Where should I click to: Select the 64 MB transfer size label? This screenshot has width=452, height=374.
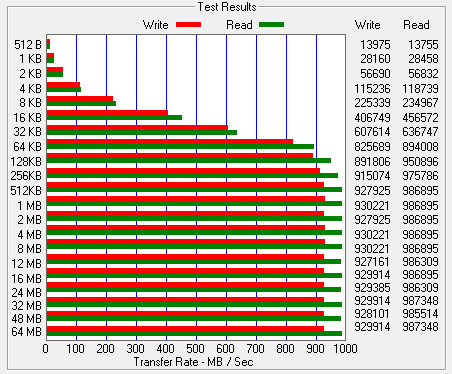(27, 332)
